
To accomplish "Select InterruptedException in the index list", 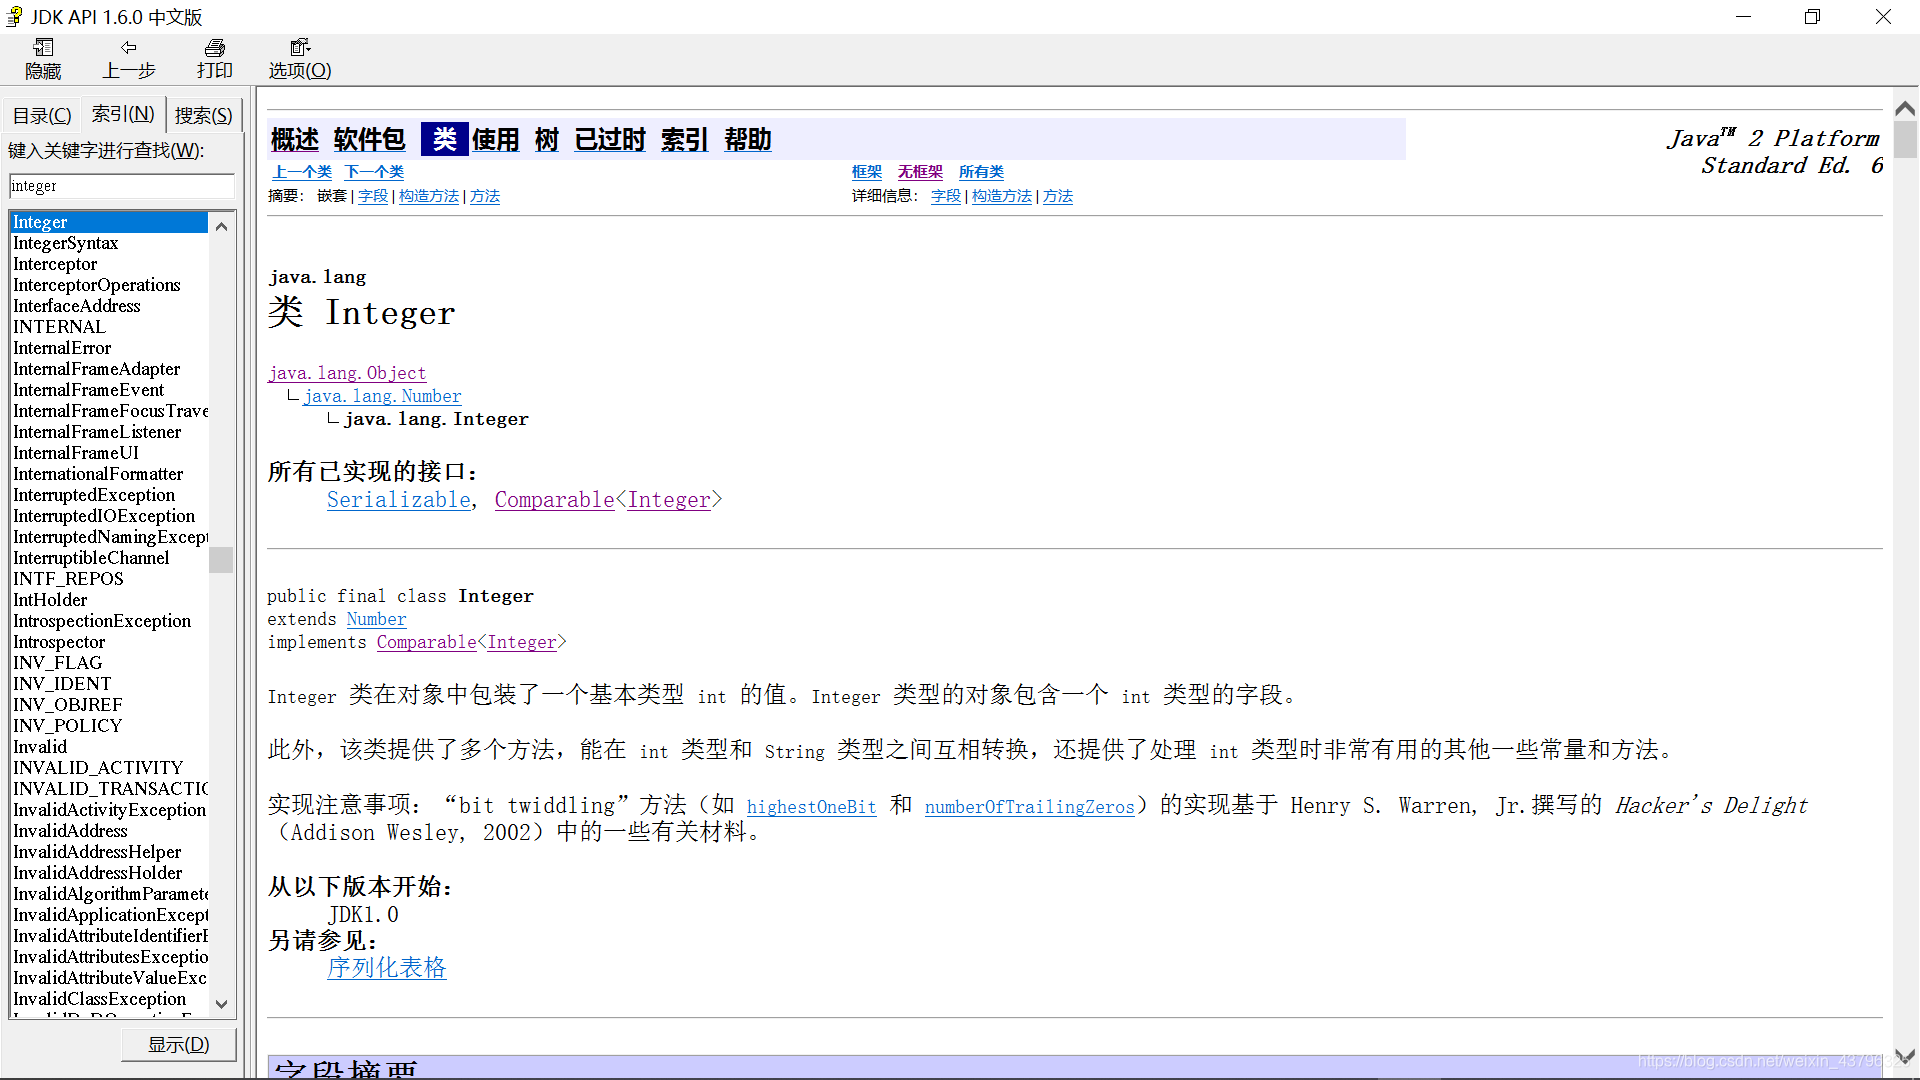I will click(94, 495).
